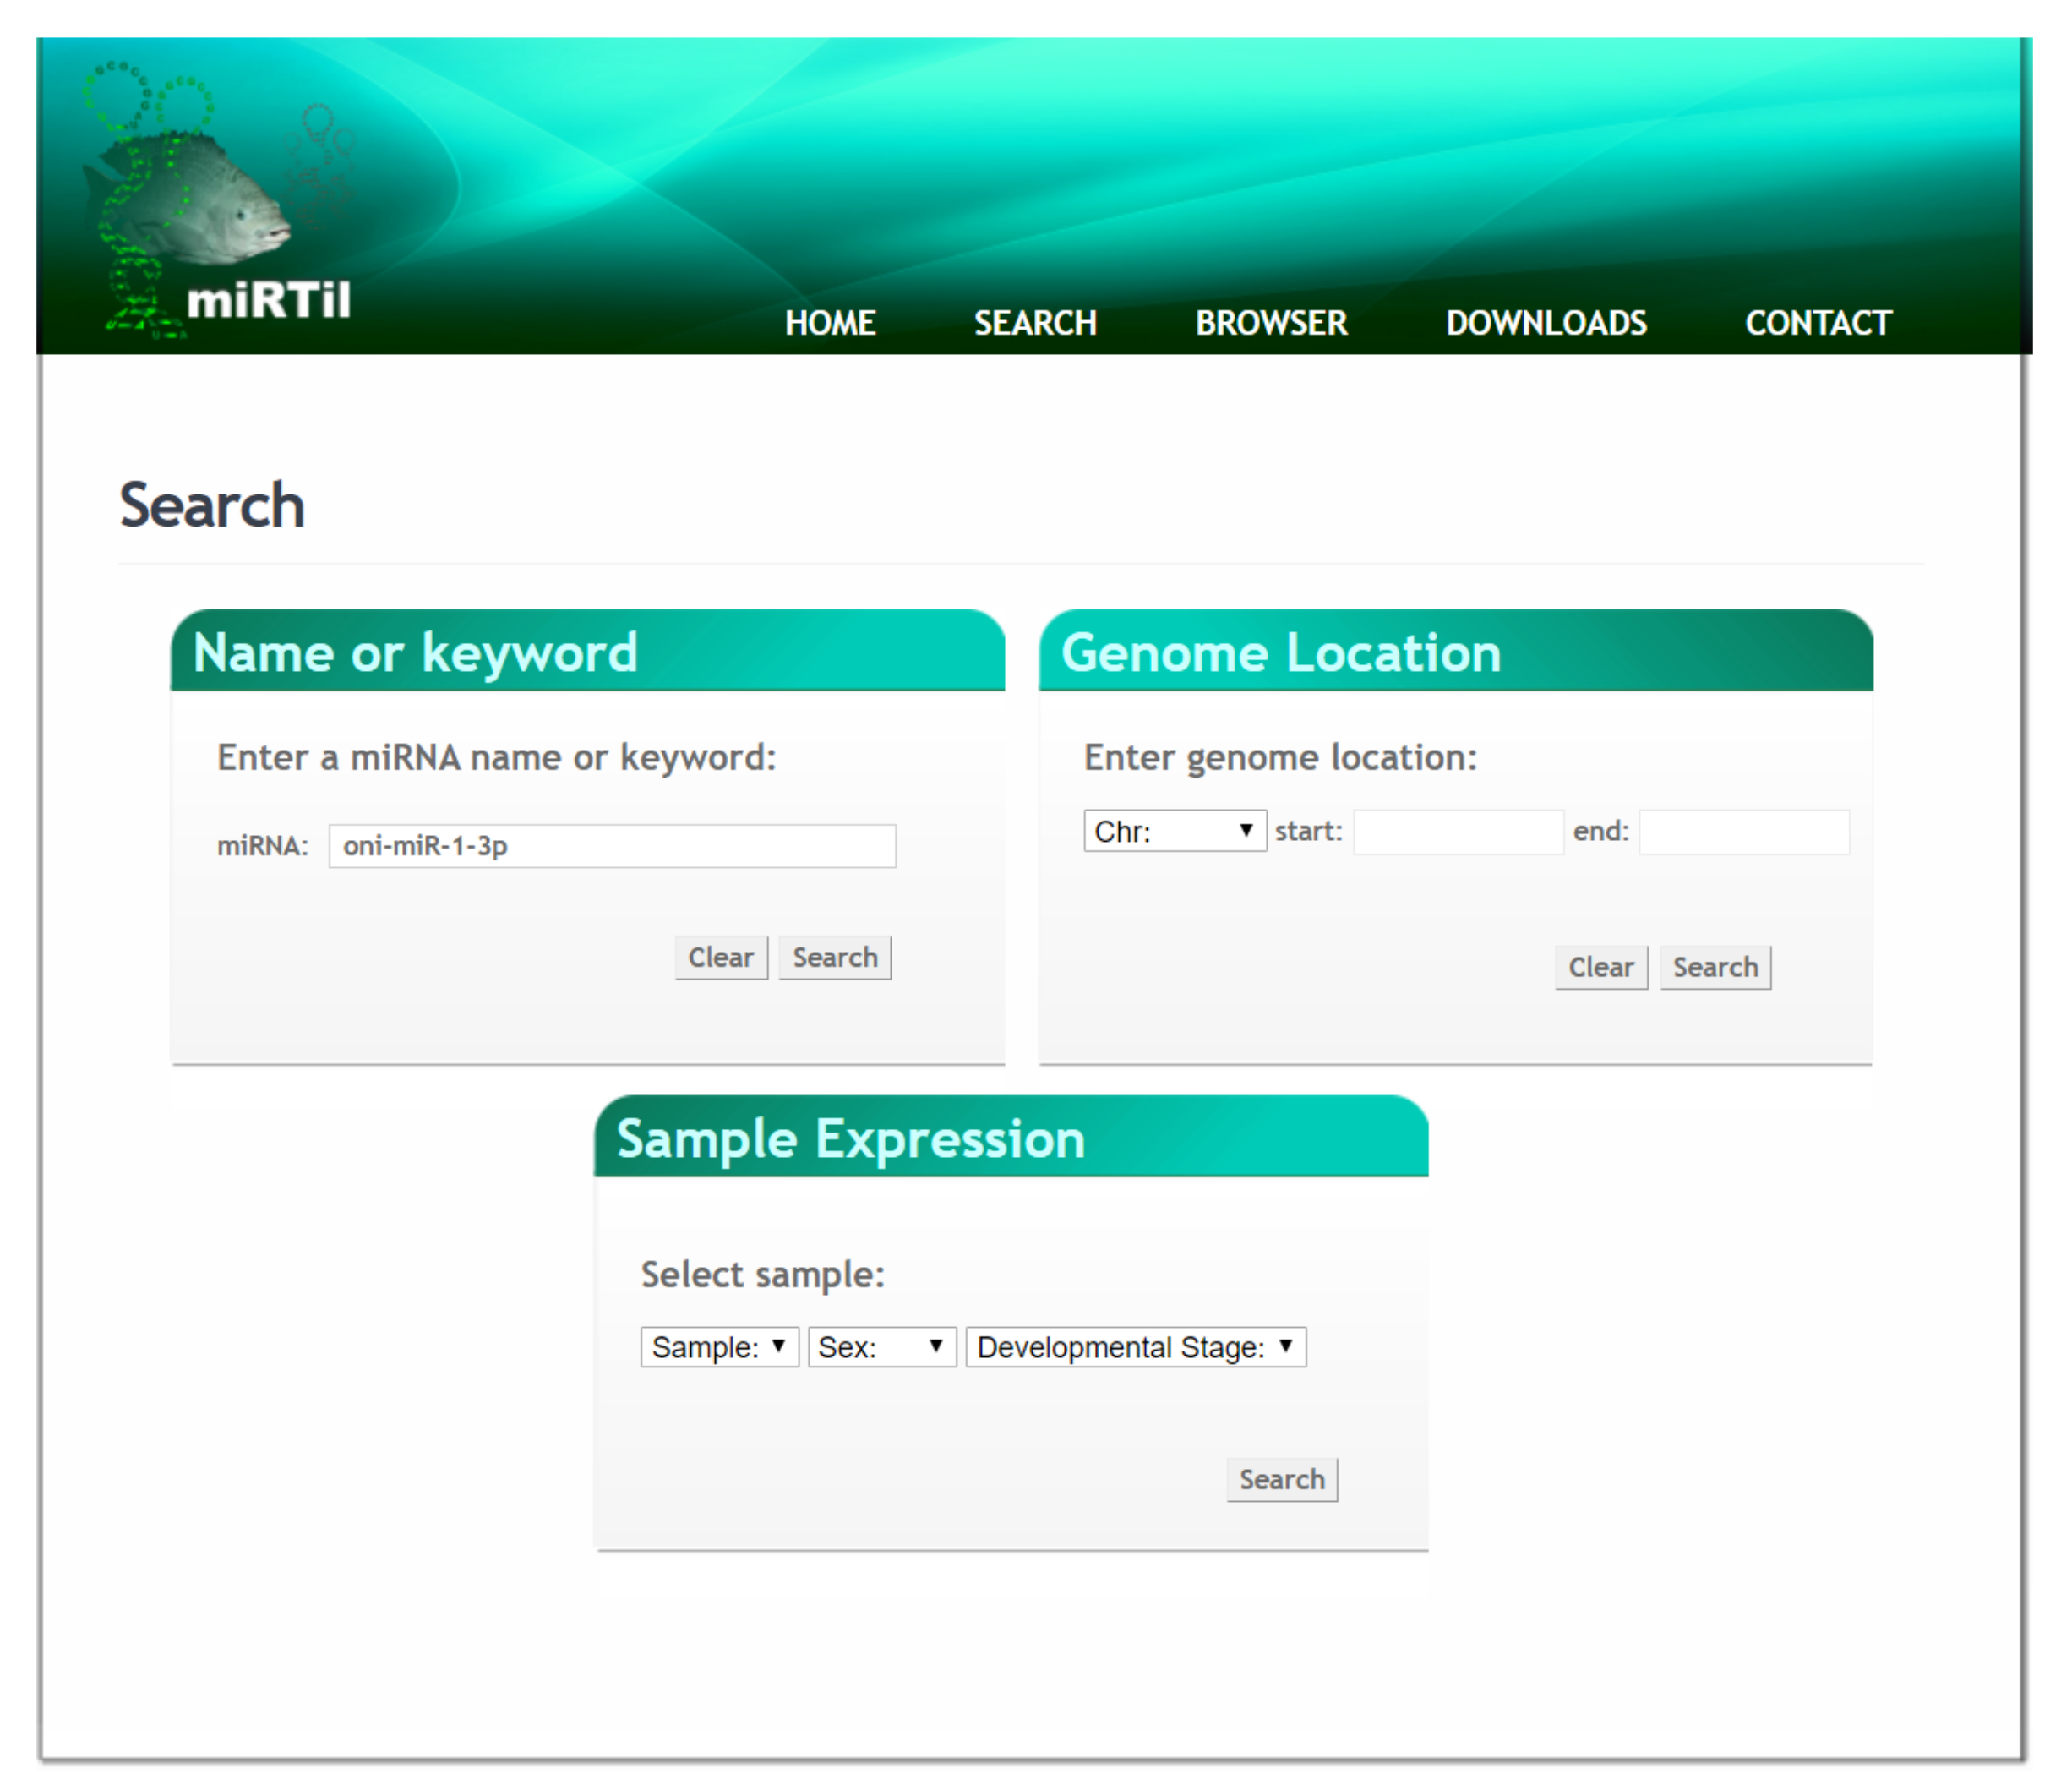Search by miRNA name or keyword

click(x=834, y=957)
